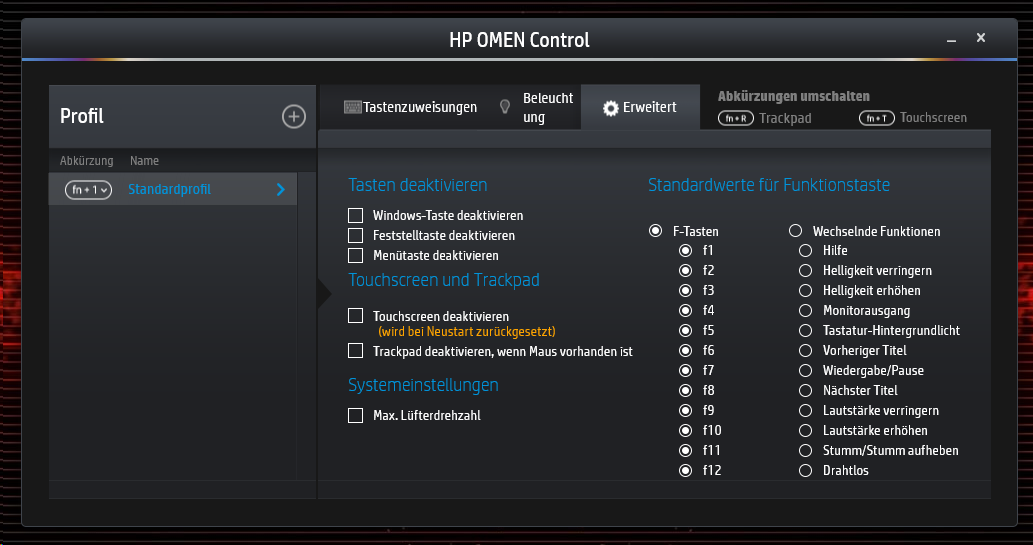Viewport: 1033px width, 545px height.
Task: Choose Helligkeit verringern radio option
Action: 805,270
